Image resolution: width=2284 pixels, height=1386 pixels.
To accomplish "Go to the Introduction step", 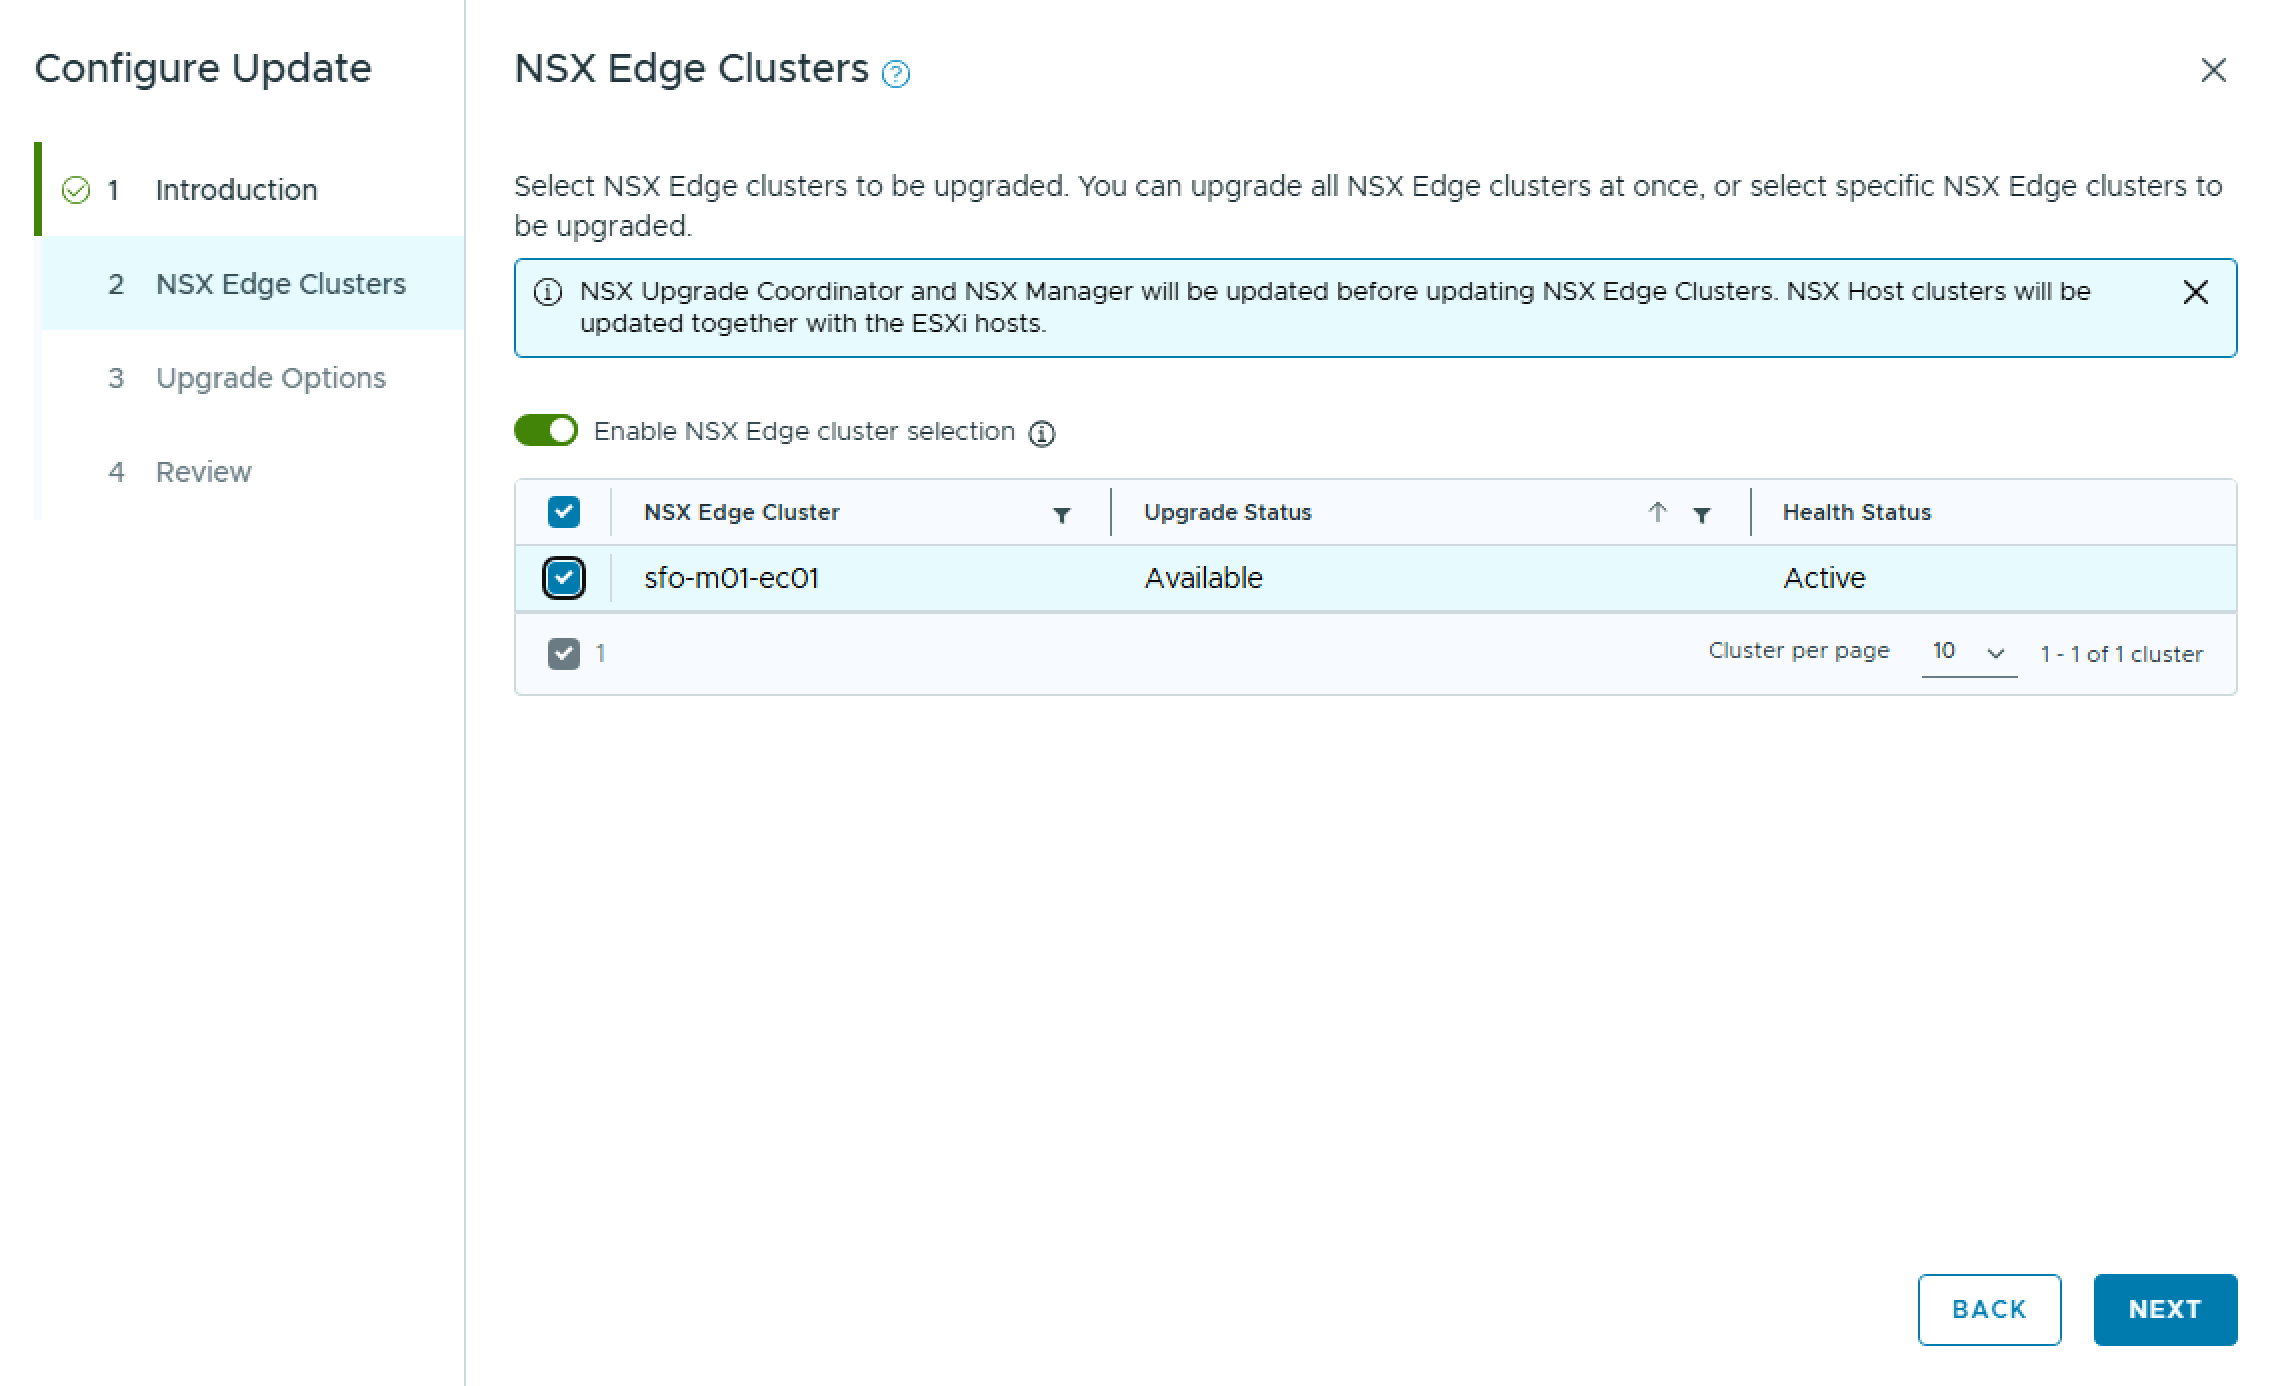I will point(236,190).
